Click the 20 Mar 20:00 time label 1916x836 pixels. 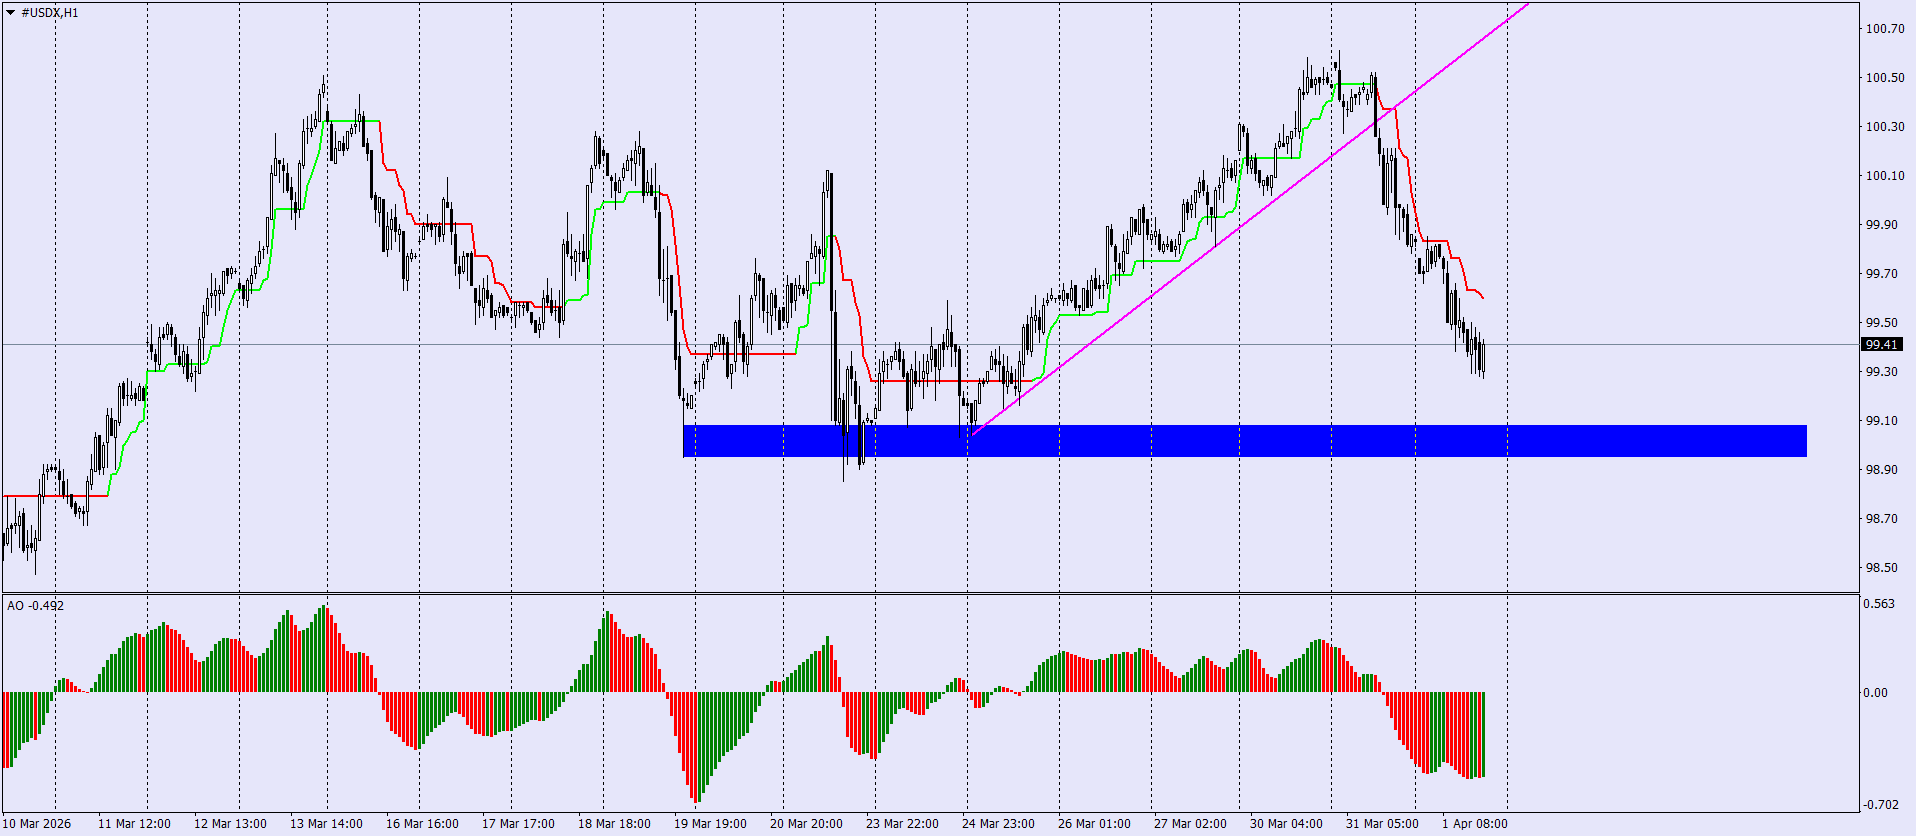click(806, 824)
